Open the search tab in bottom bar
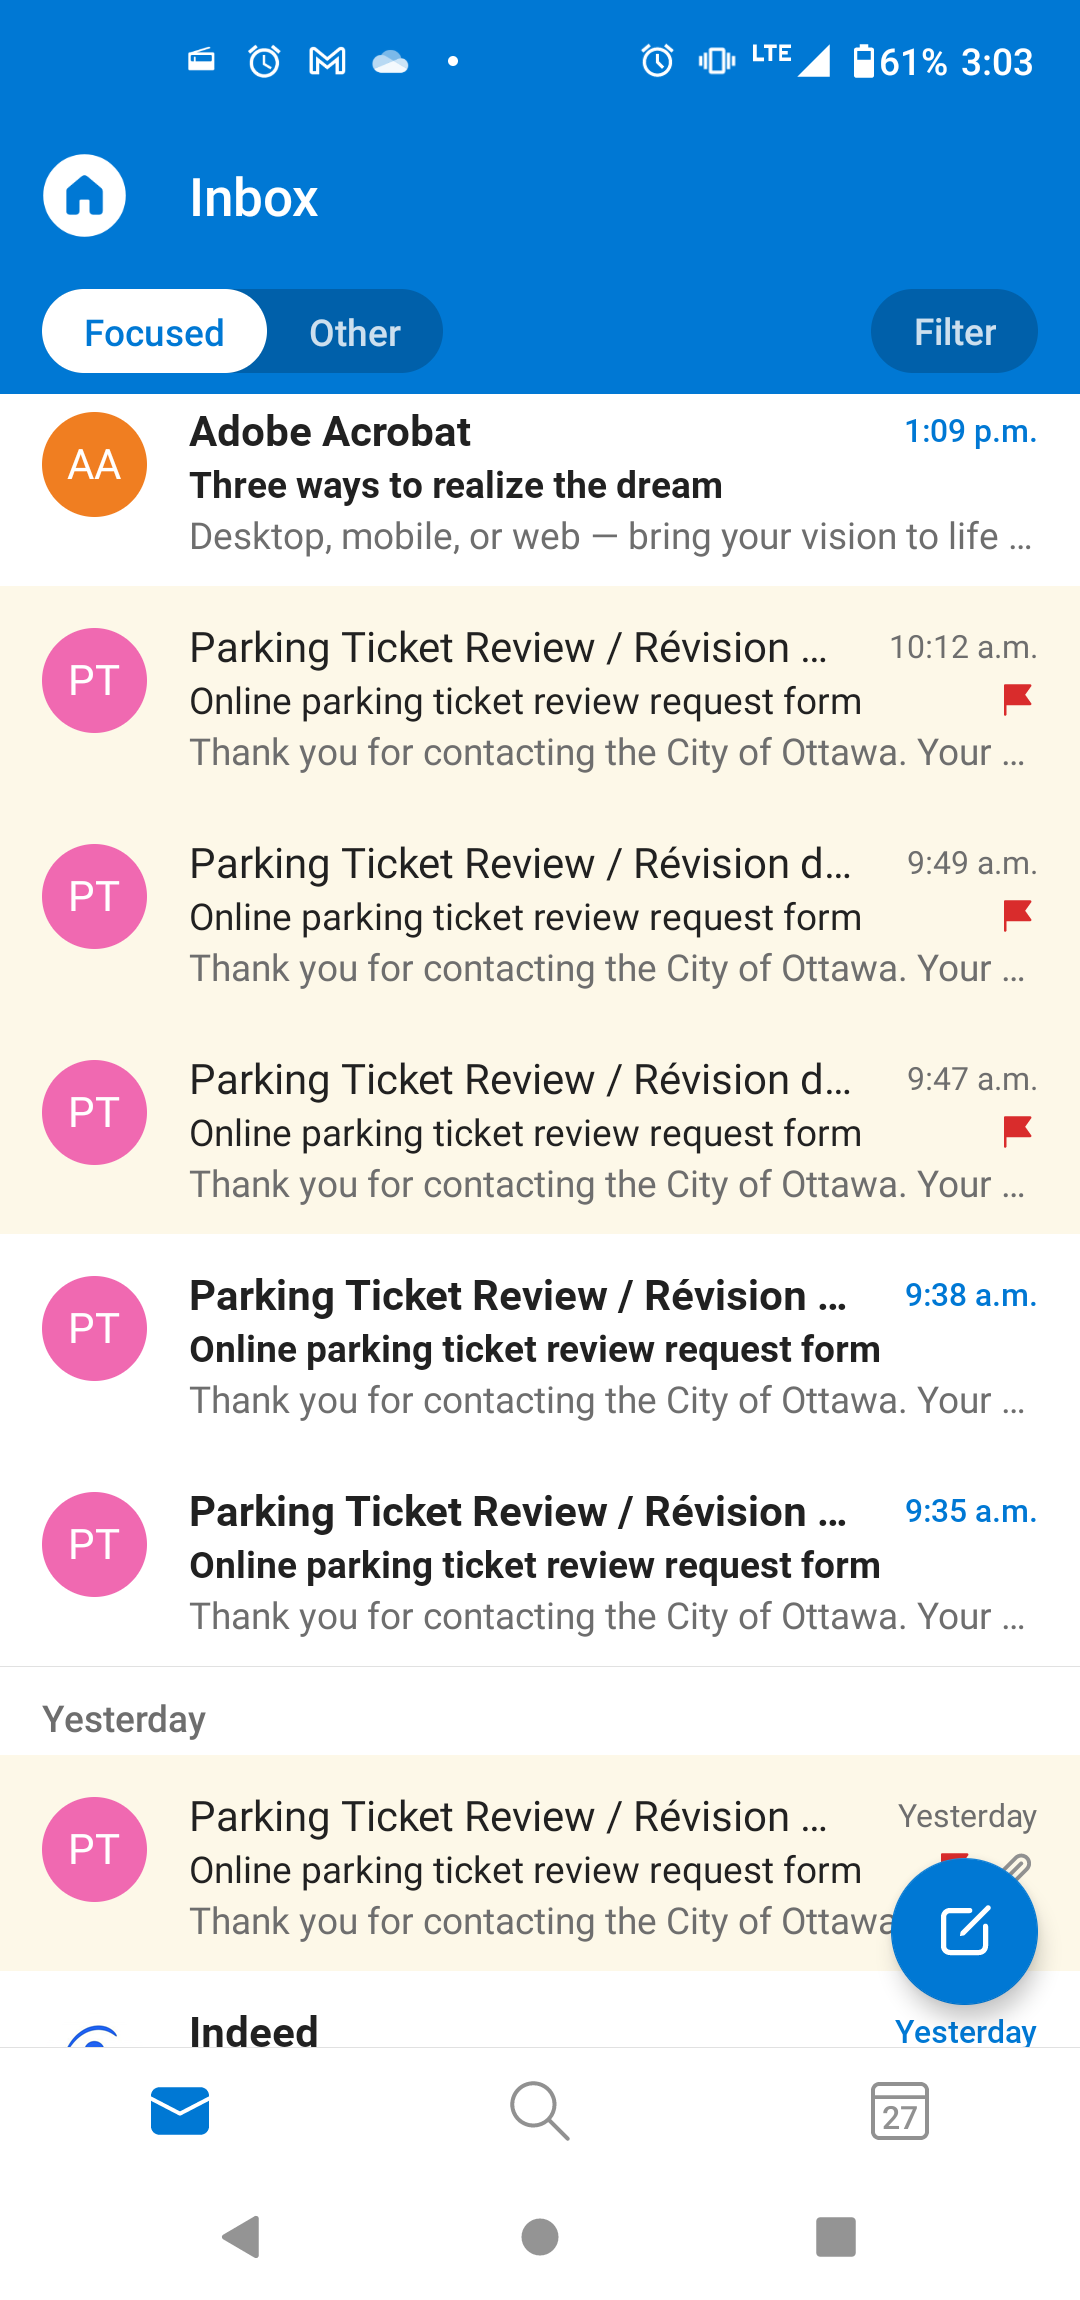The image size is (1080, 2300). pos(540,2111)
